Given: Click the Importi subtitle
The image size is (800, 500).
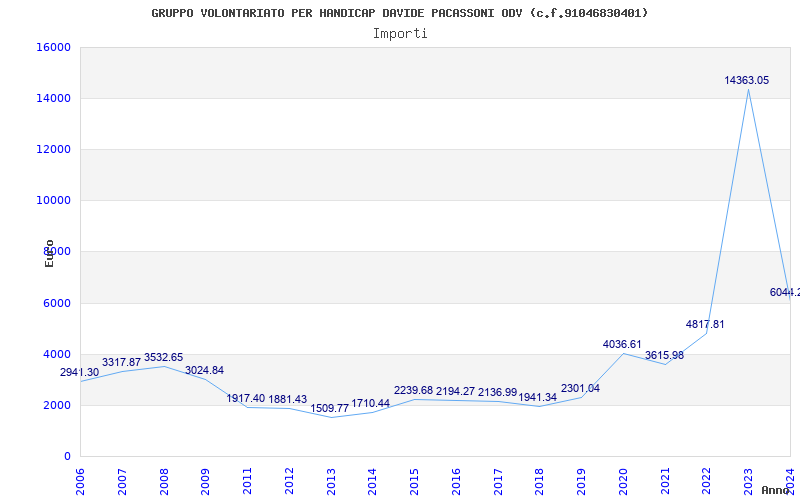Looking at the screenshot, I should point(400,34).
